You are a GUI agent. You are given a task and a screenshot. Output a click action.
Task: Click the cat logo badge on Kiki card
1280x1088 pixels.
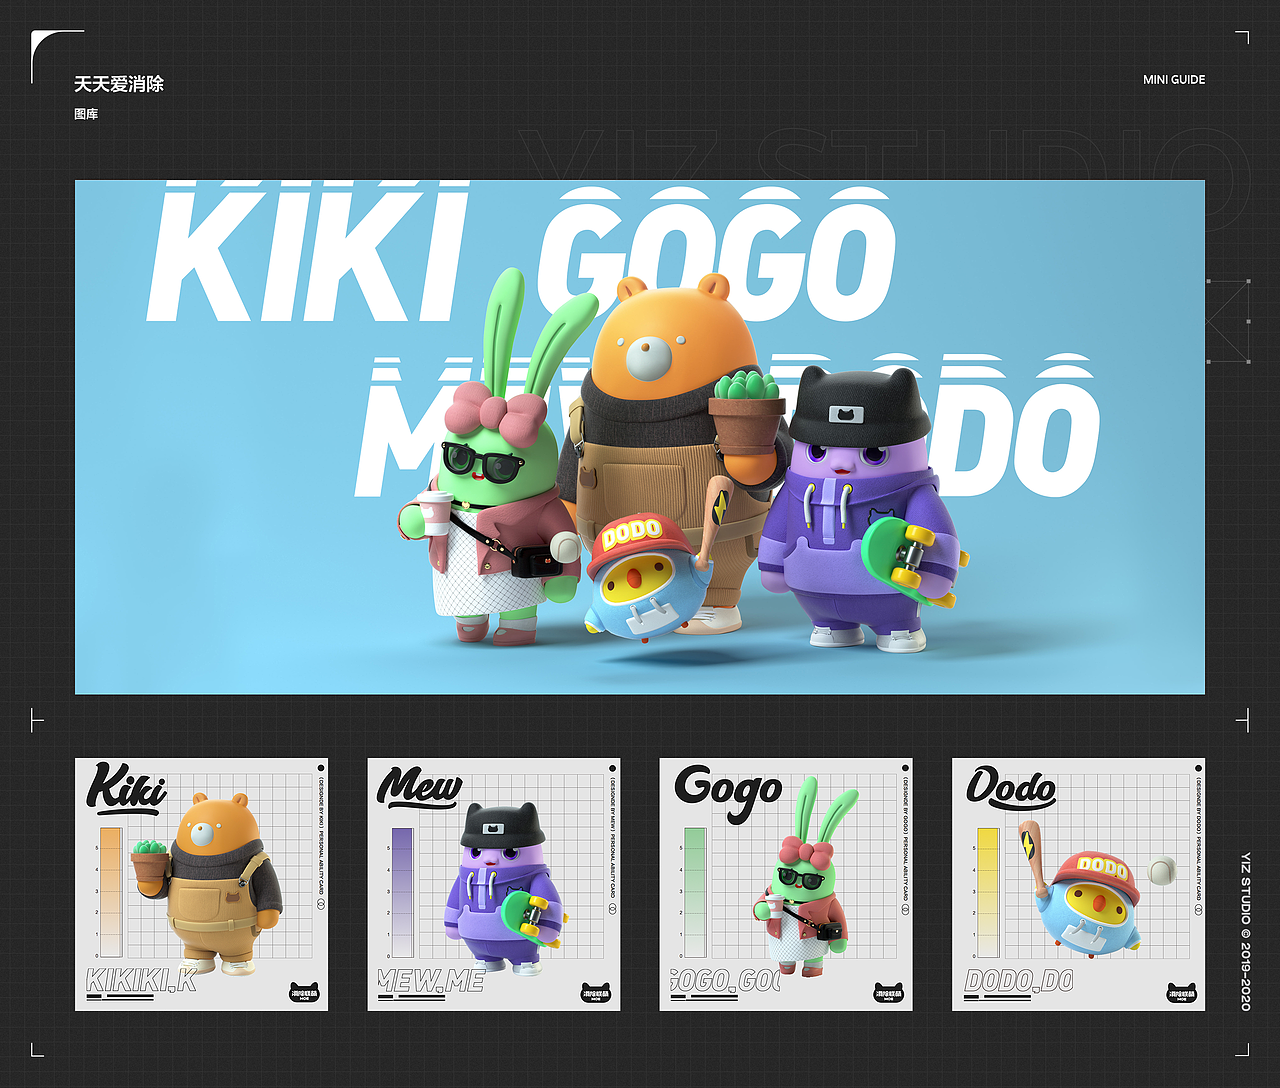tap(303, 992)
